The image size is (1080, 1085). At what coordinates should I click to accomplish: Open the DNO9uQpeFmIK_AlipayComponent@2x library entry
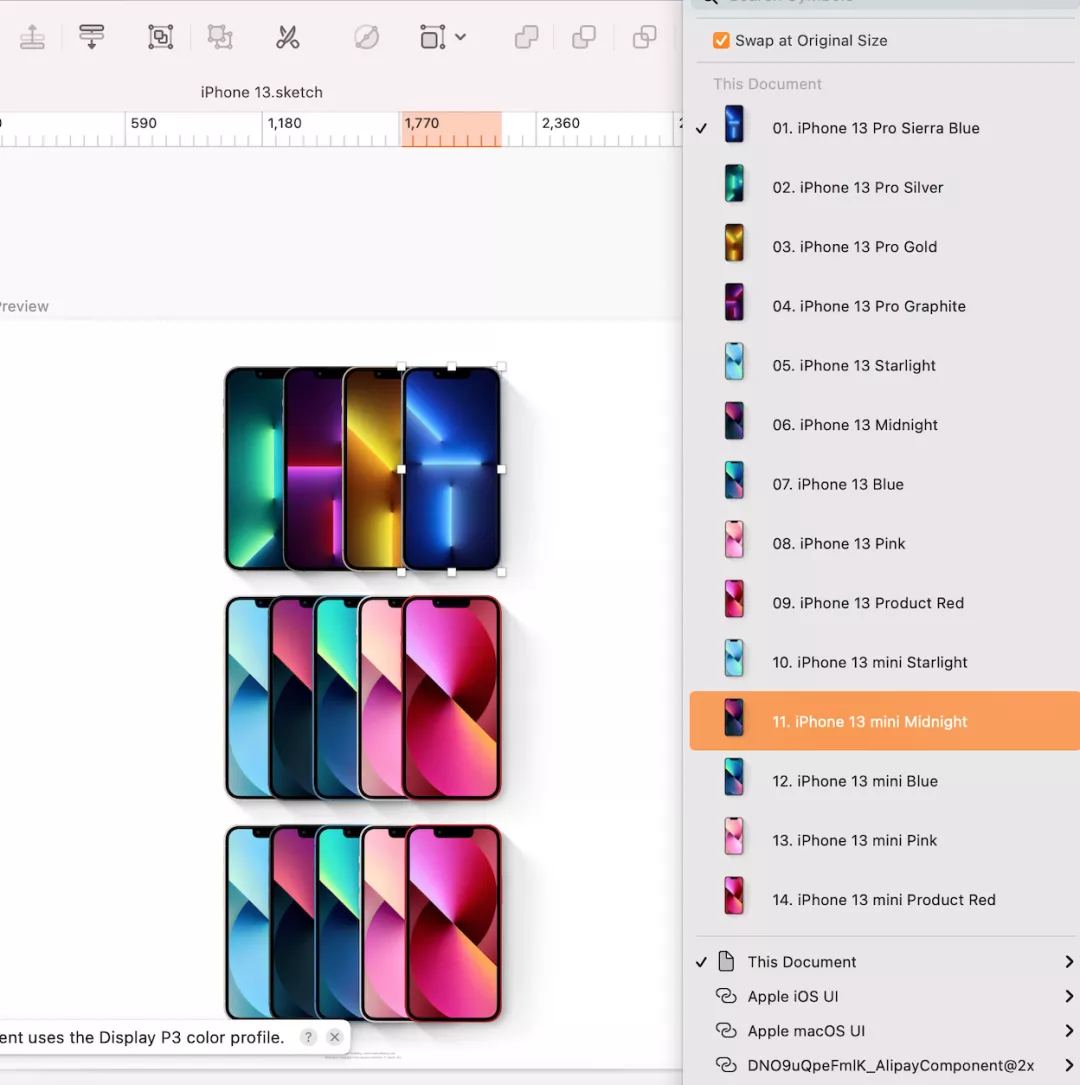tap(890, 1065)
